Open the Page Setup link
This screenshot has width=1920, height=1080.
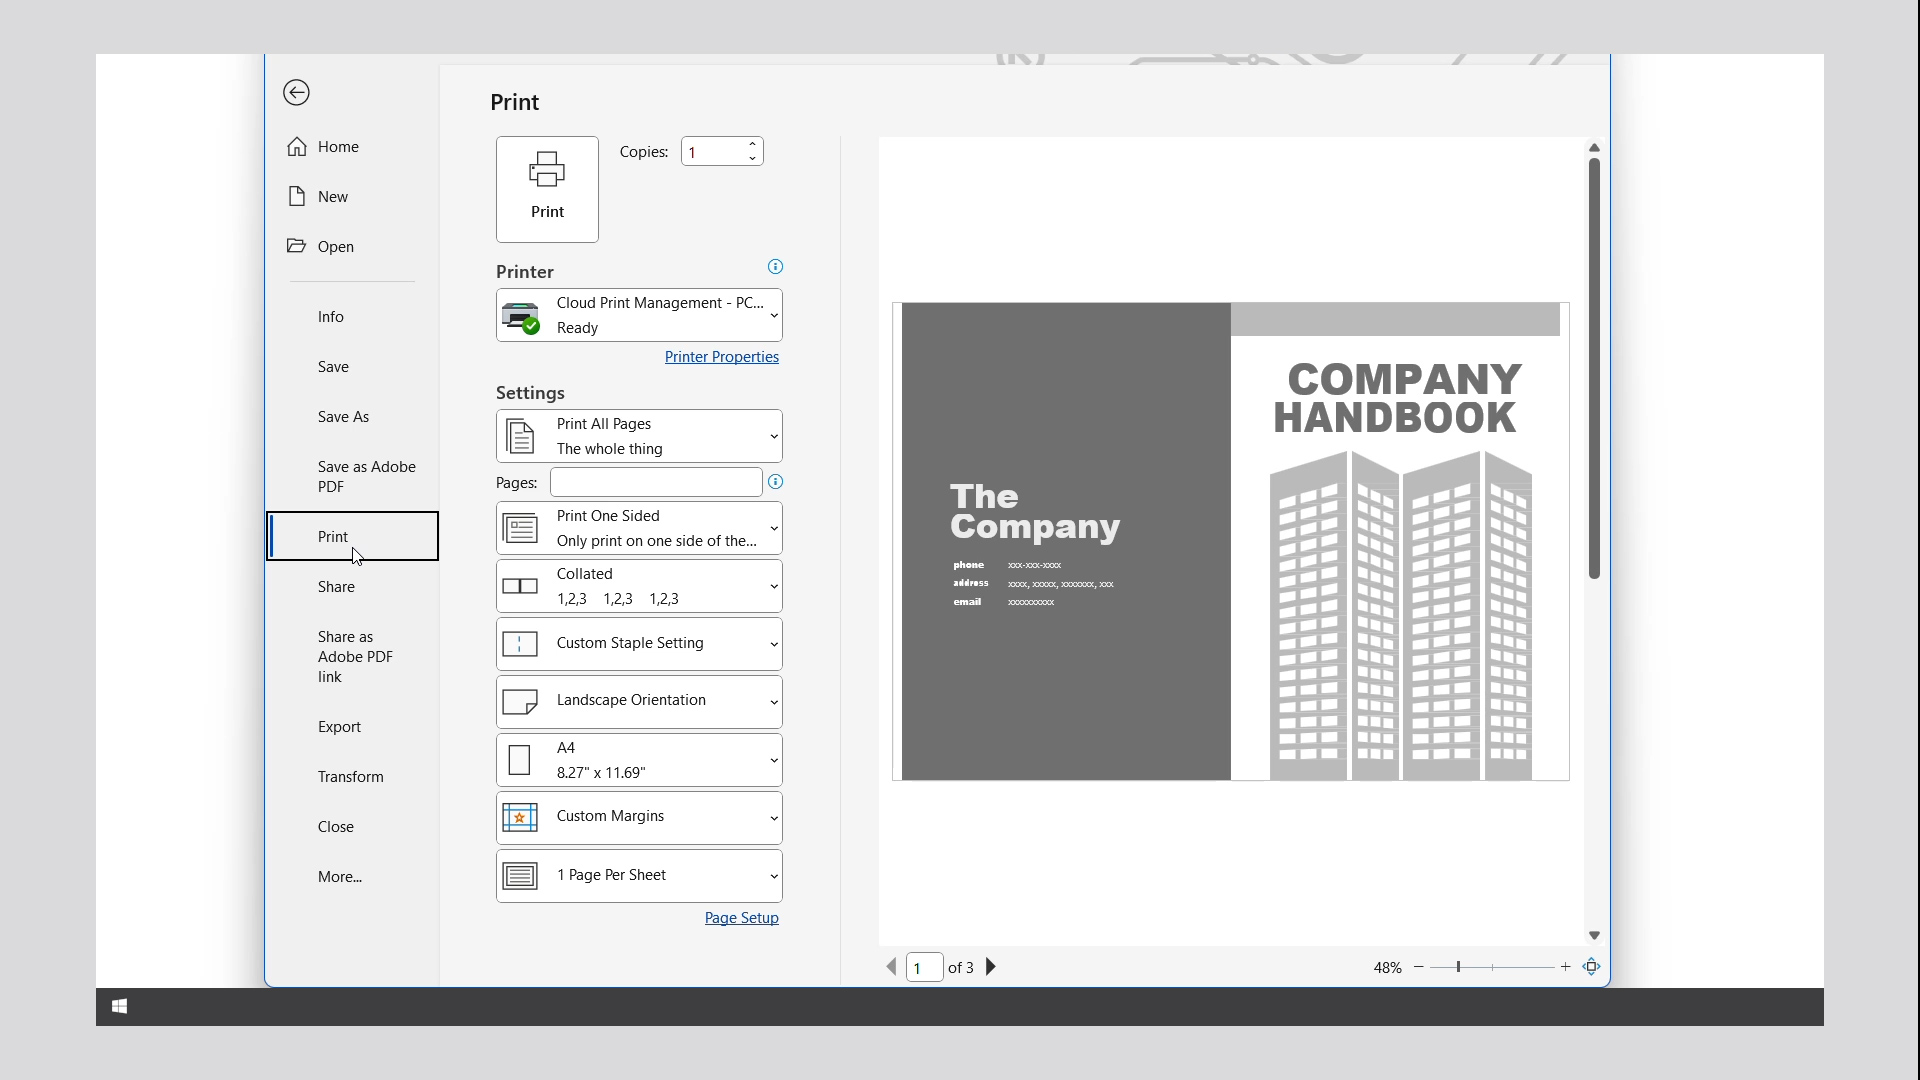click(741, 918)
